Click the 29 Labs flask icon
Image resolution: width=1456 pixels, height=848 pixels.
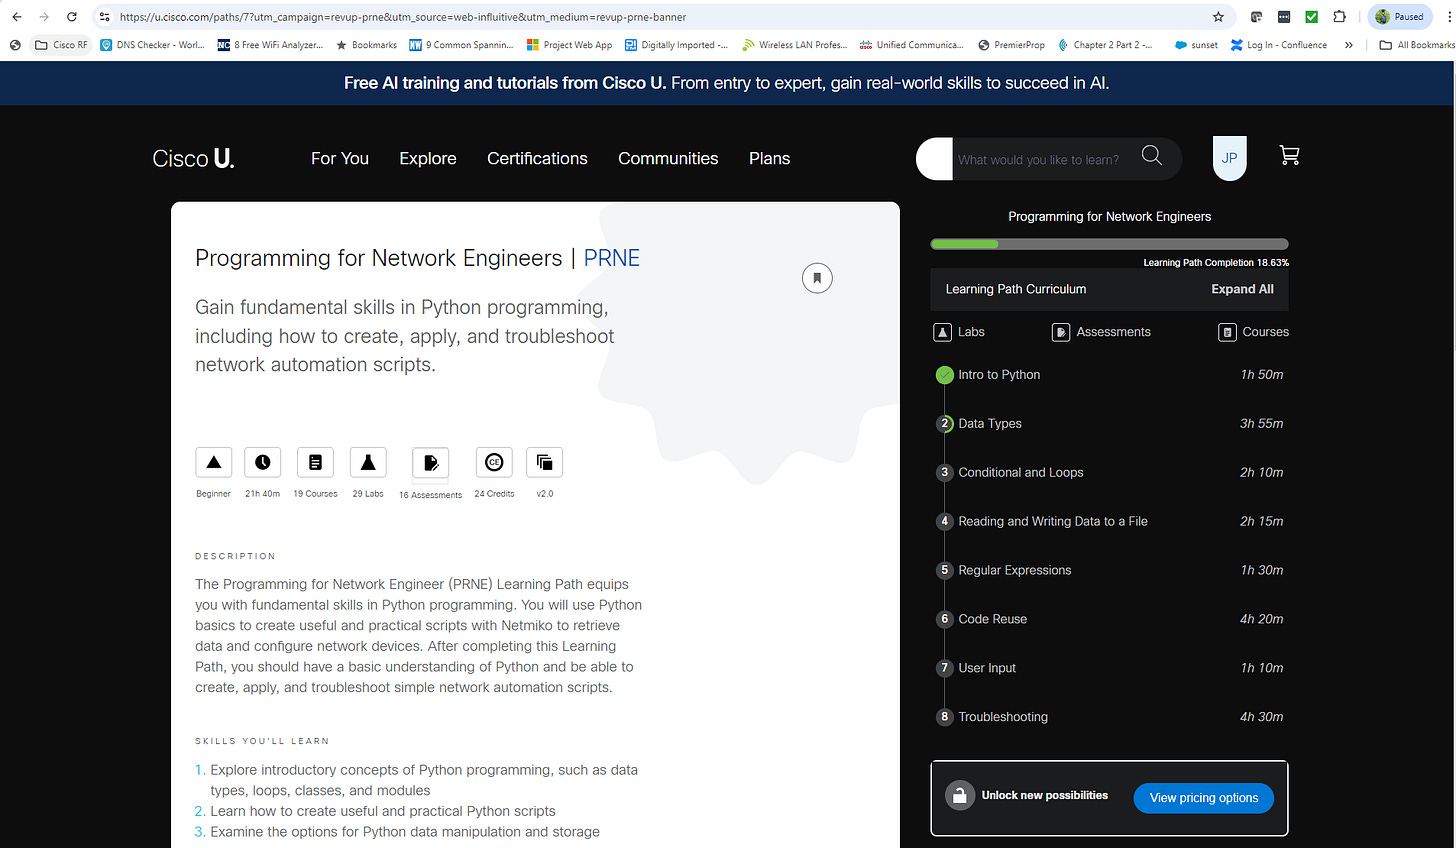coord(368,462)
